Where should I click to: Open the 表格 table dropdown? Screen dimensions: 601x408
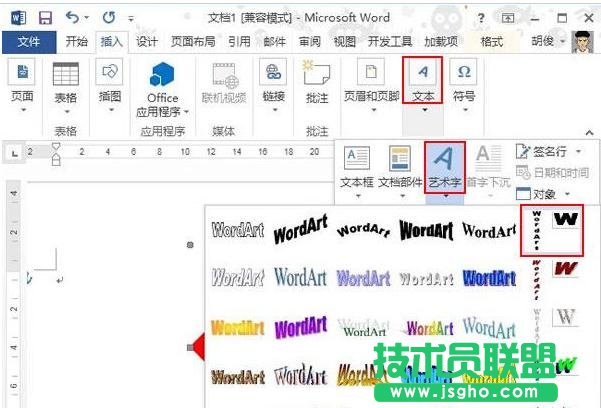(x=66, y=87)
